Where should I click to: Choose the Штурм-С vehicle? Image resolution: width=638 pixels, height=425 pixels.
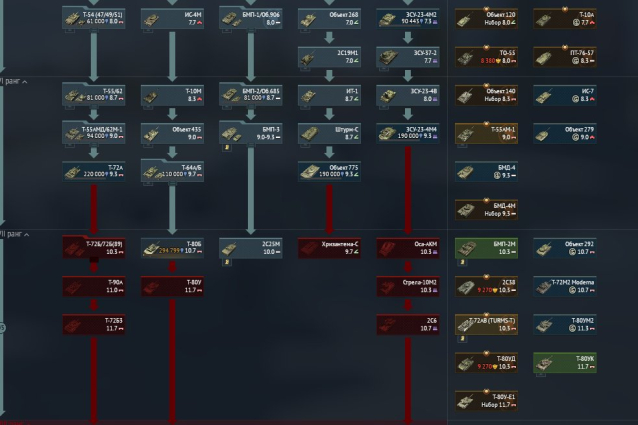tap(329, 133)
